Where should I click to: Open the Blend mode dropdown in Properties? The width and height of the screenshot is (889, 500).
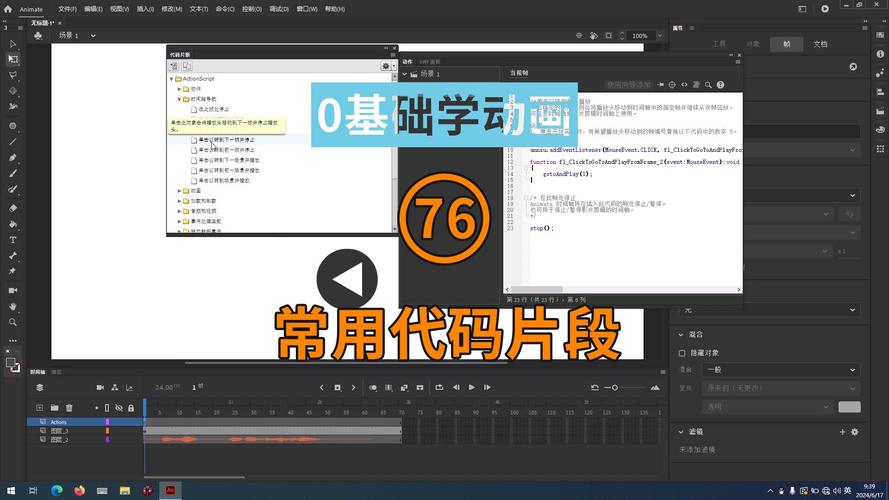781,370
